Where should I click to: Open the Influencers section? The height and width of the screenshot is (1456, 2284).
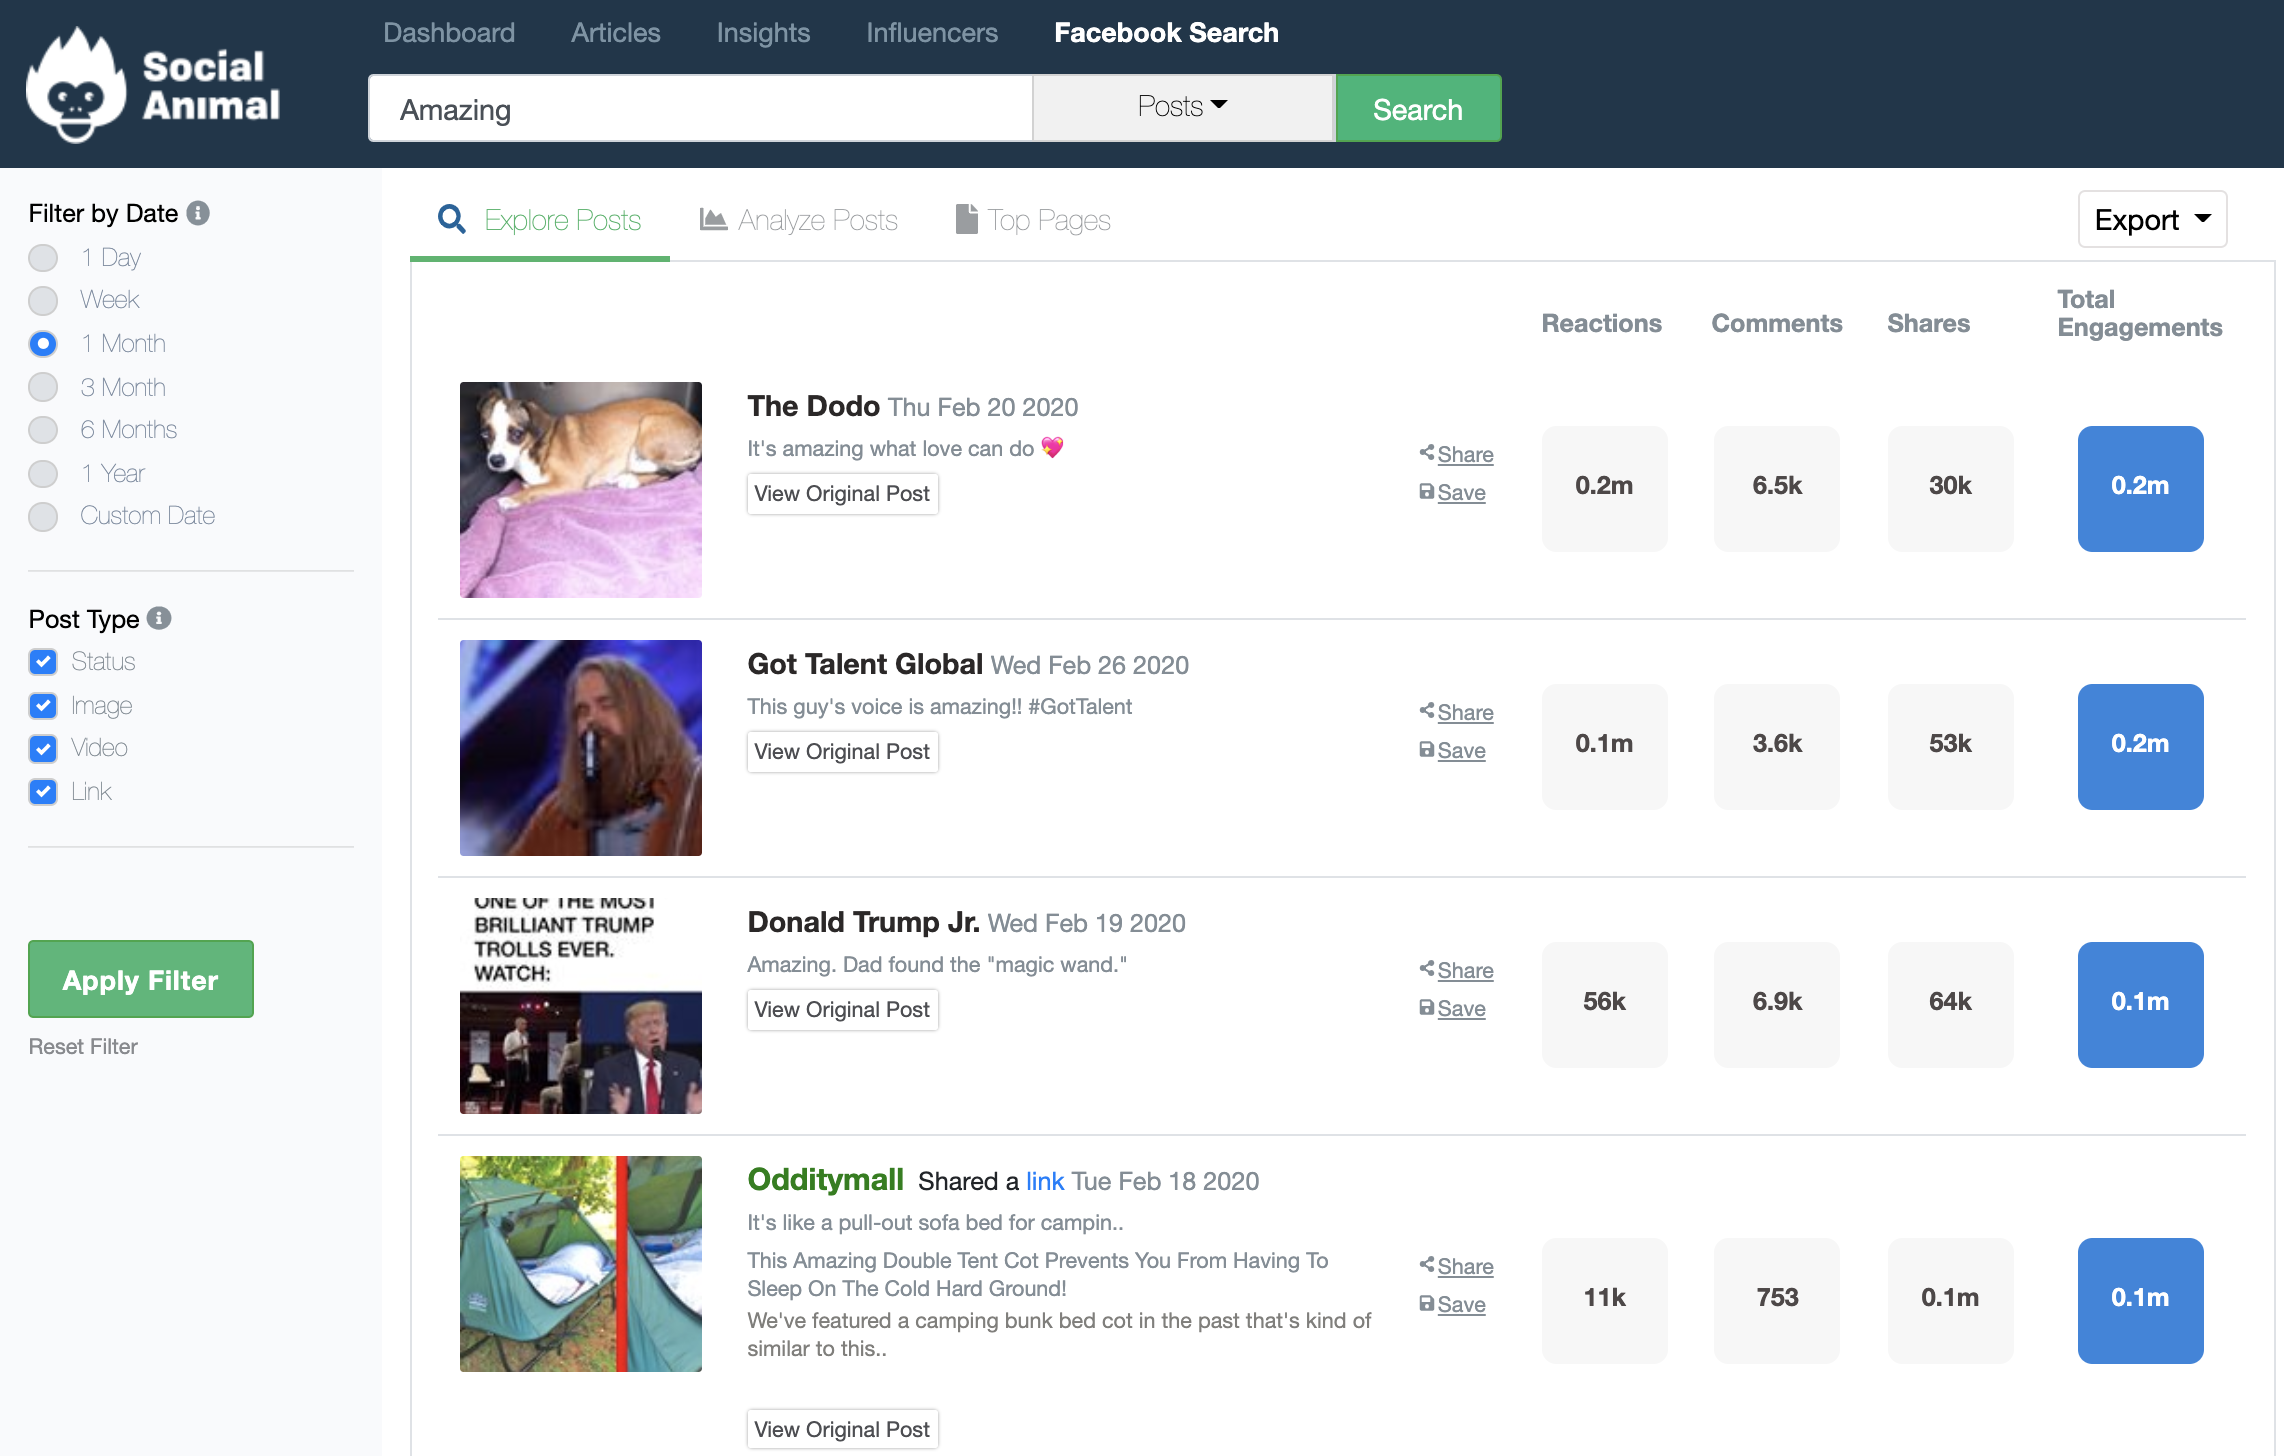[932, 33]
